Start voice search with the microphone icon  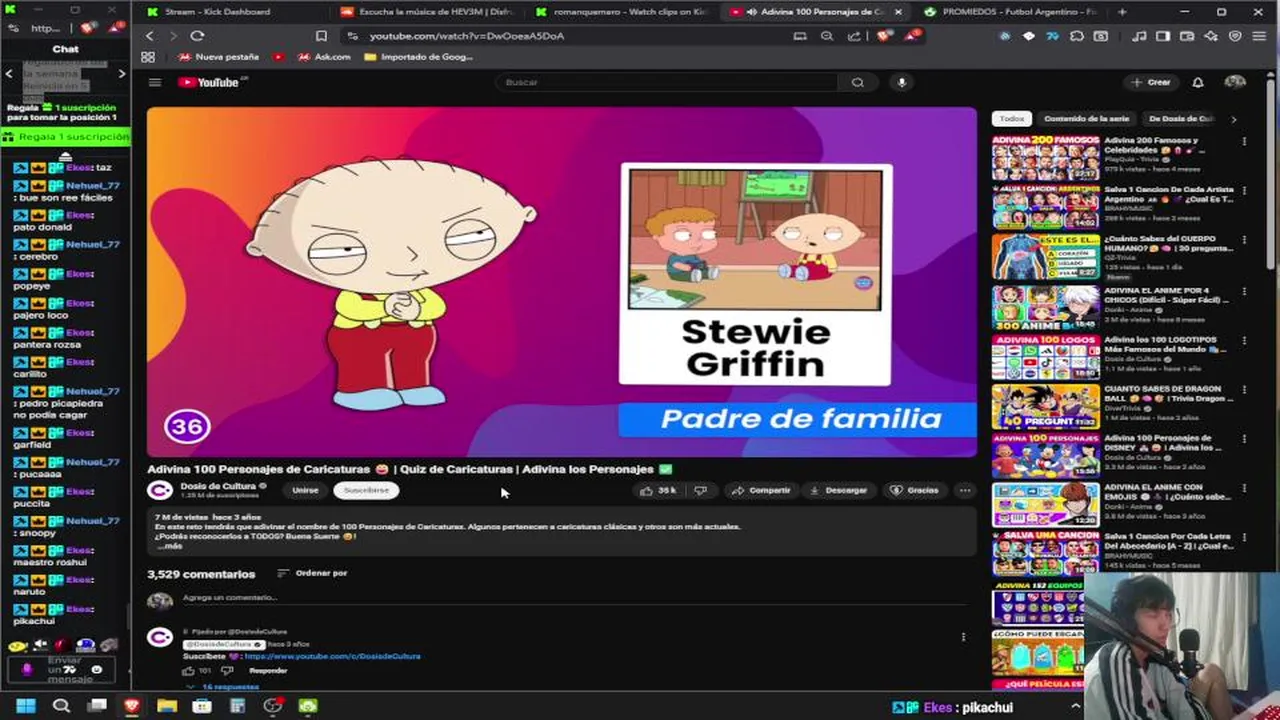click(901, 82)
